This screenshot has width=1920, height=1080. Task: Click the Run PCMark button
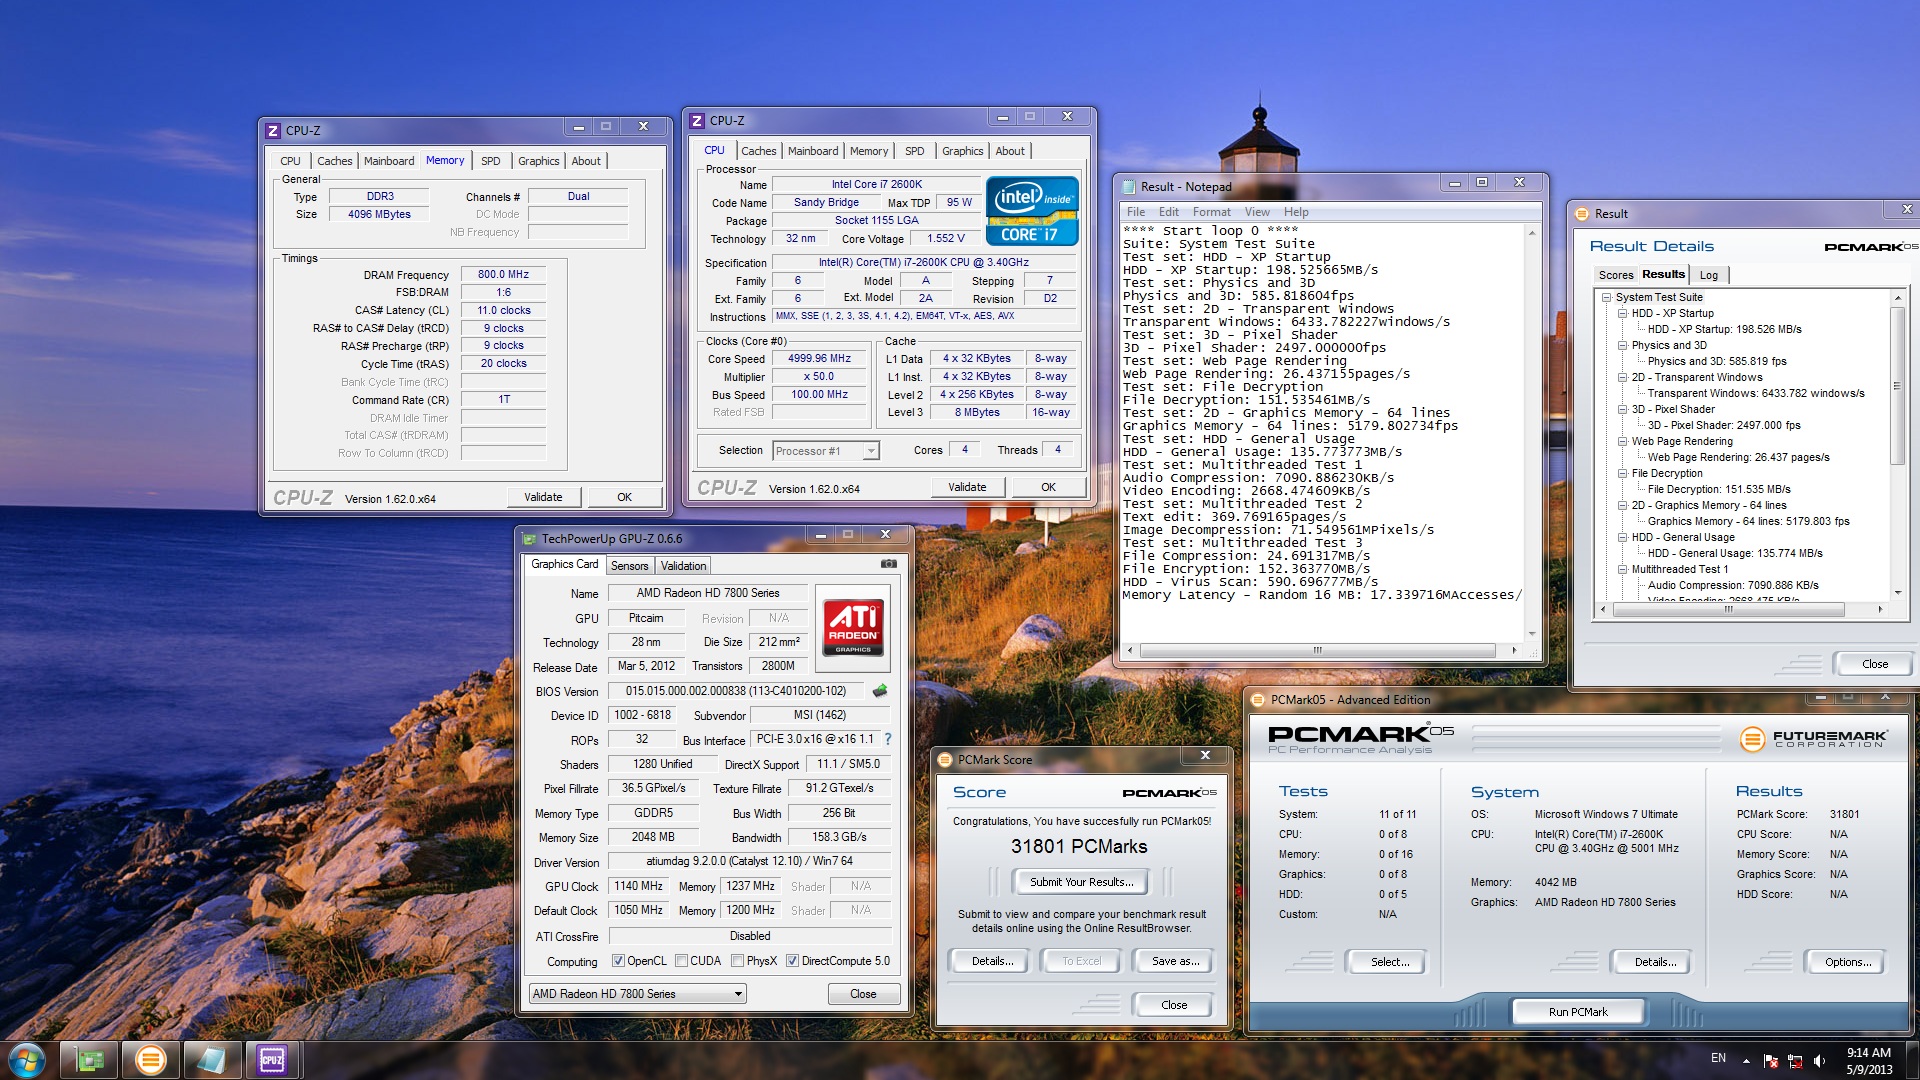point(1578,1012)
